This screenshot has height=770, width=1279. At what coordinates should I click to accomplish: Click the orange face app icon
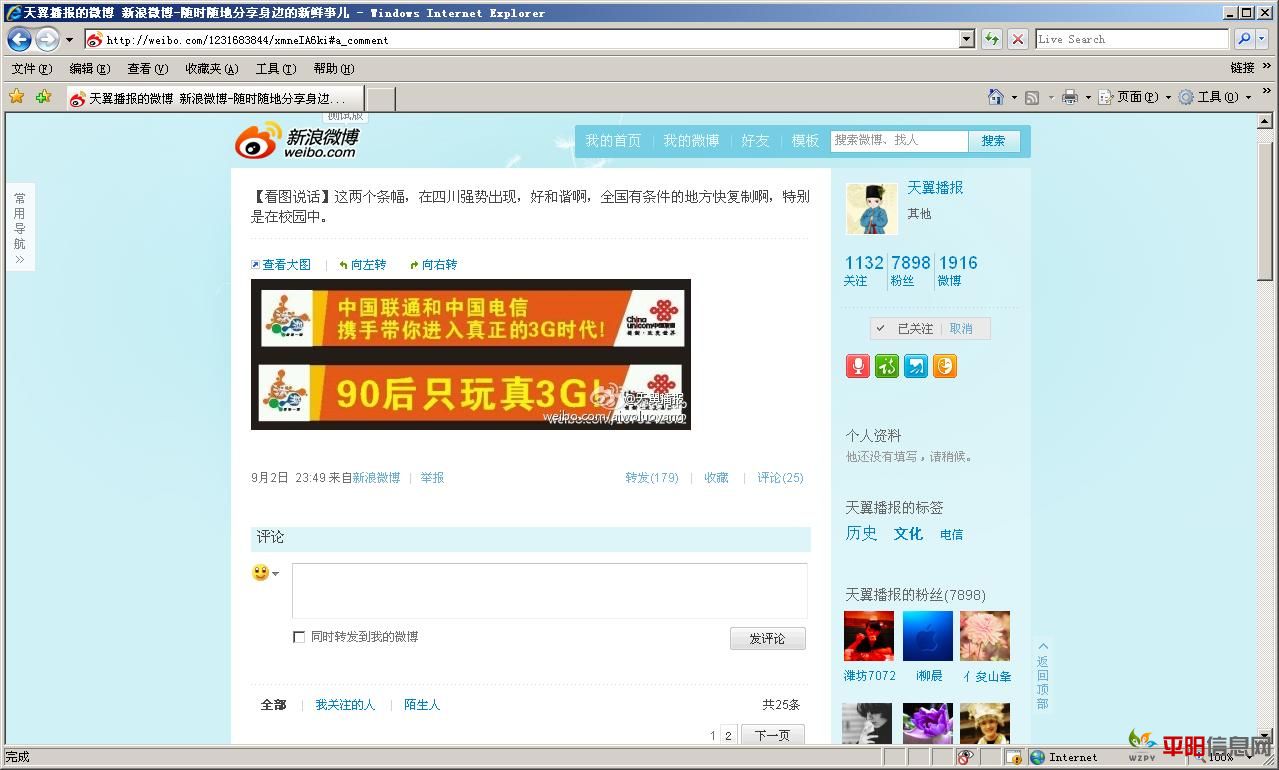pyautogui.click(x=945, y=366)
